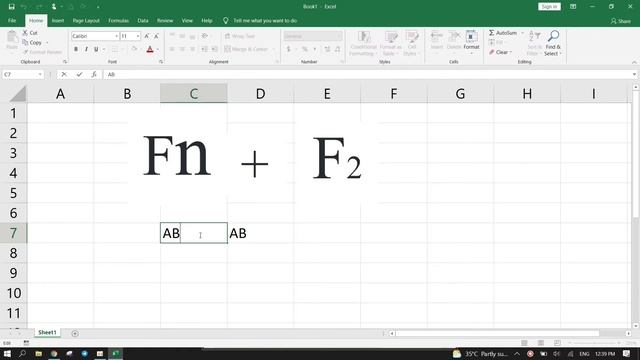Open the Font group dialog launcher
The width and height of the screenshot is (640, 360).
point(161,62)
